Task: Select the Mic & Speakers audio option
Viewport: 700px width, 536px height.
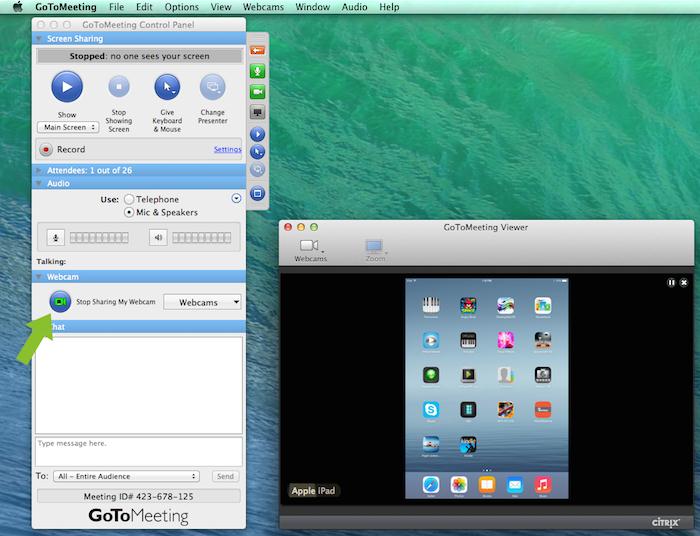Action: coord(130,212)
